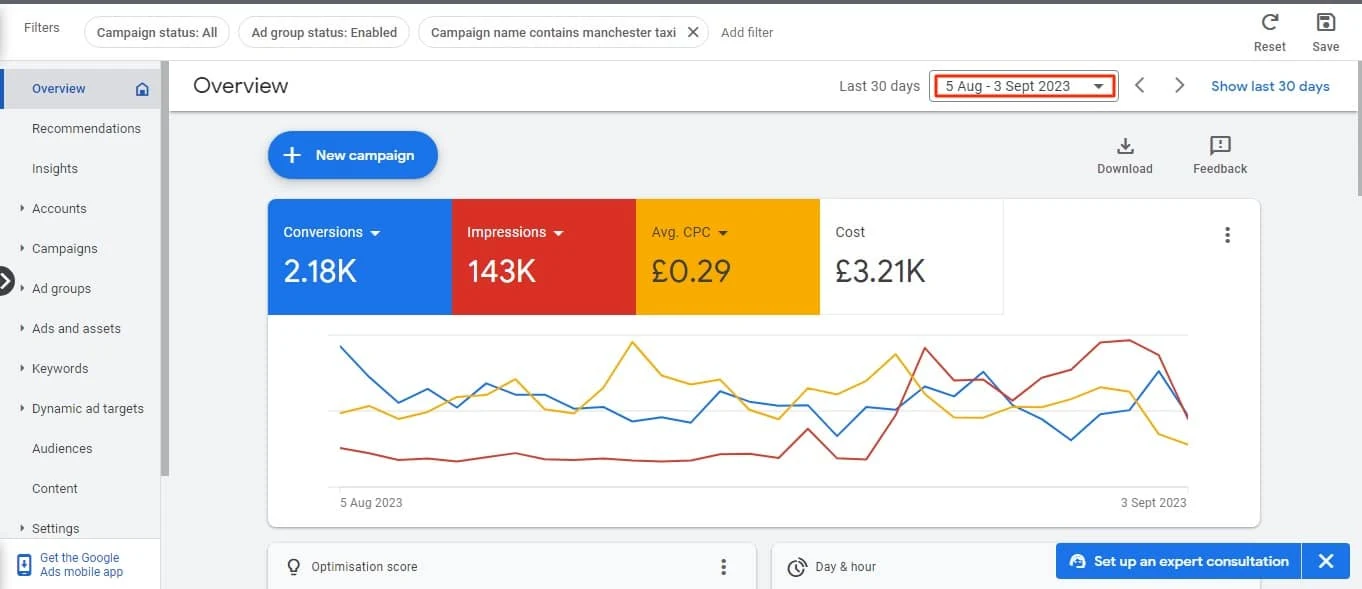Click the Save filter icon
Screen dimensions: 1362x589
[x=1326, y=23]
